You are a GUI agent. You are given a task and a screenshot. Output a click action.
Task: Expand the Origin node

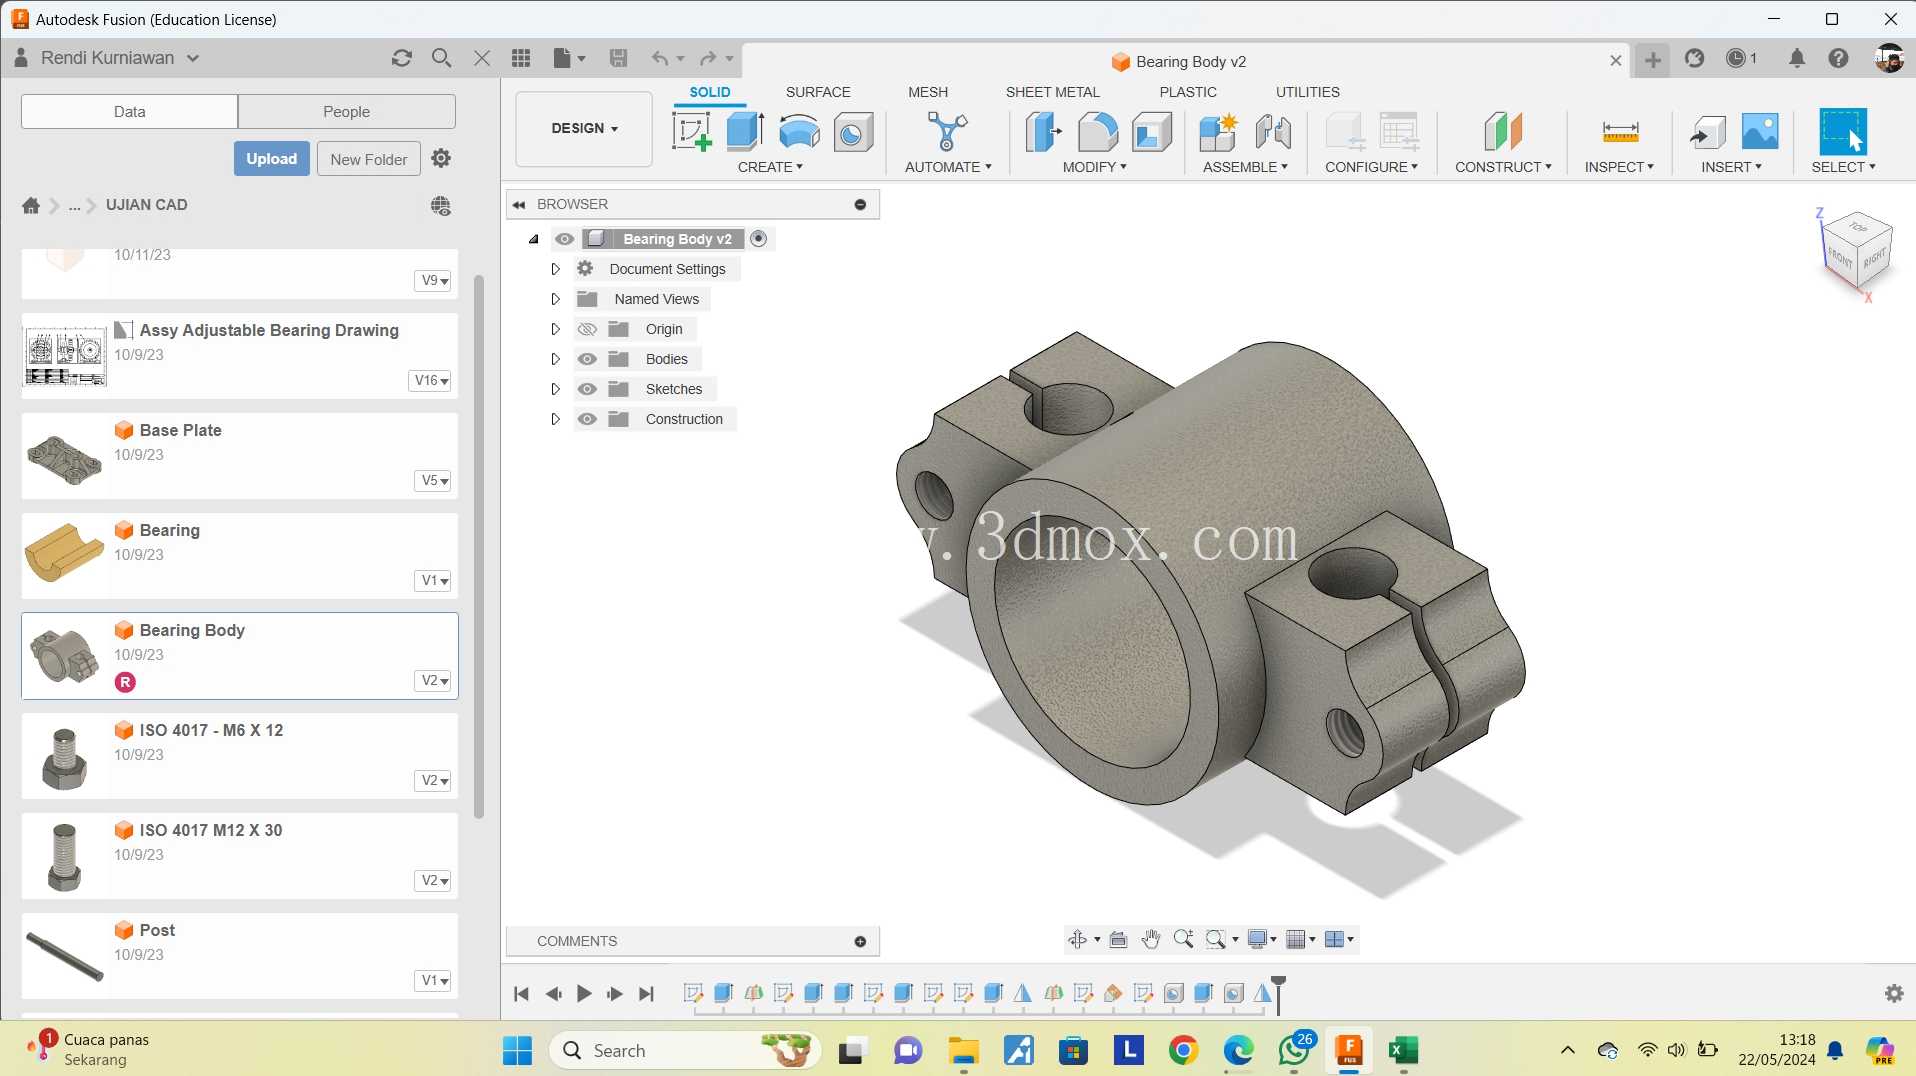(555, 329)
